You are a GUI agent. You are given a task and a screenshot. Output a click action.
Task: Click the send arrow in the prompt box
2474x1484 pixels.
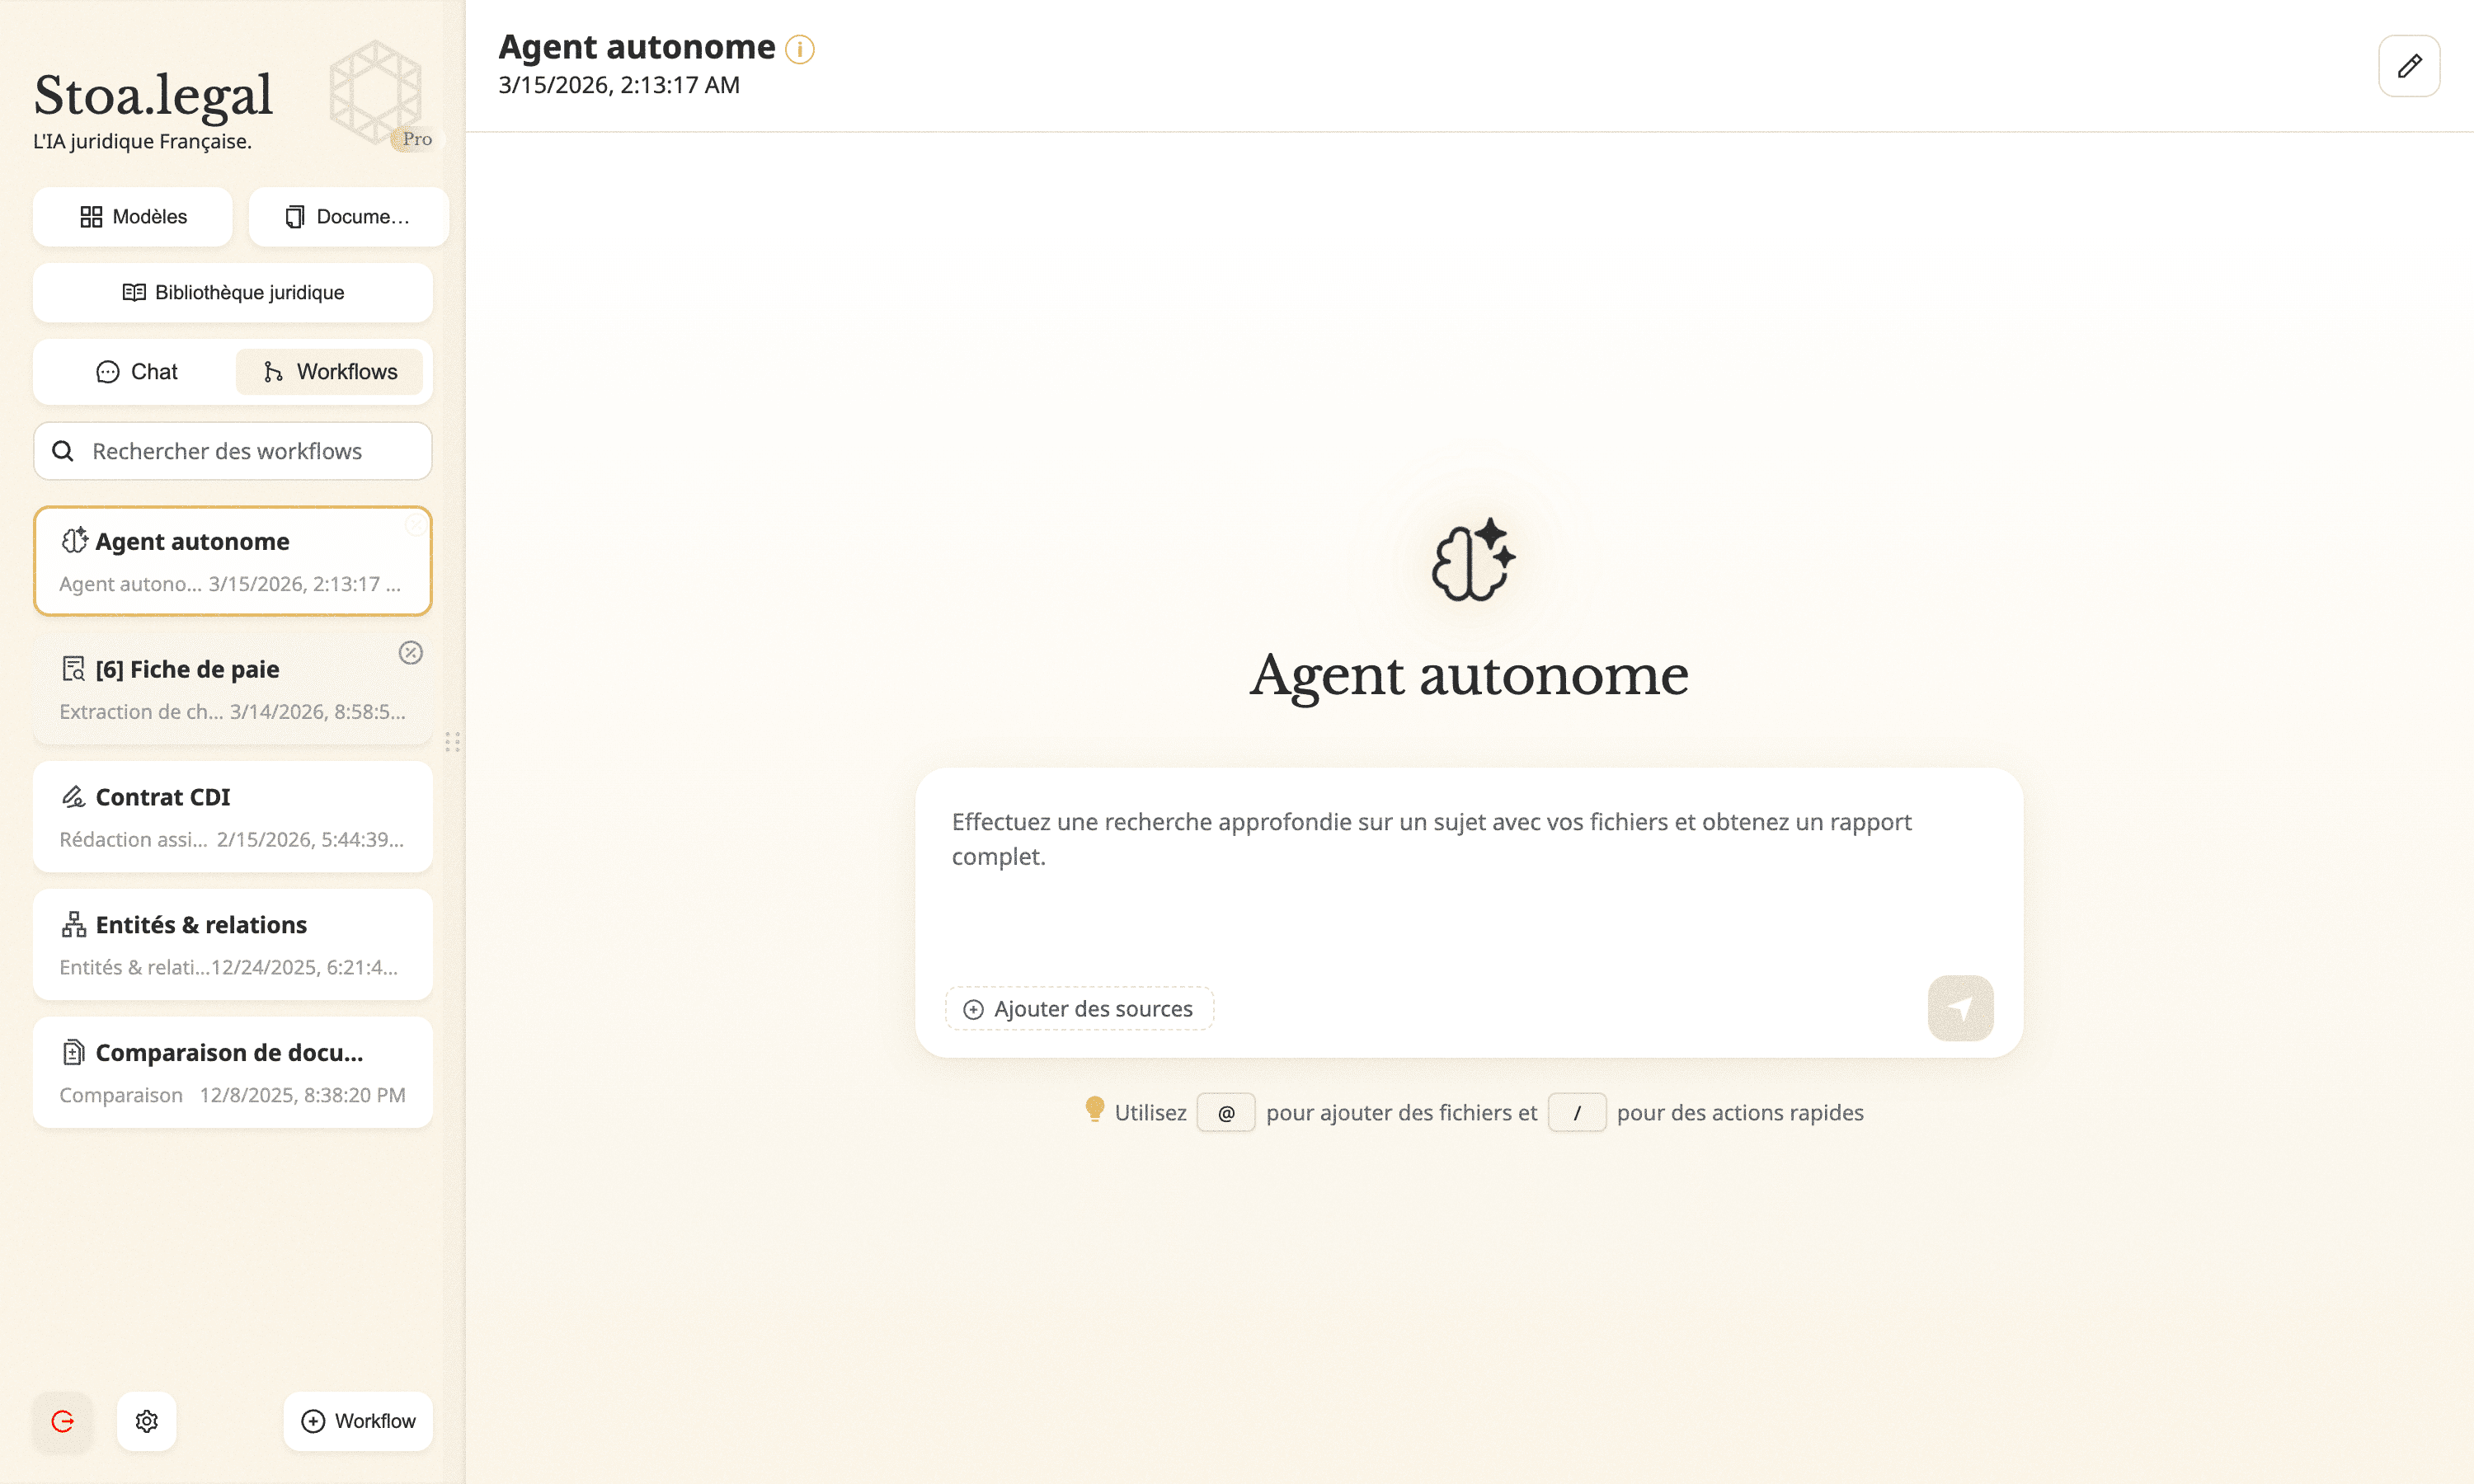coord(1960,1008)
